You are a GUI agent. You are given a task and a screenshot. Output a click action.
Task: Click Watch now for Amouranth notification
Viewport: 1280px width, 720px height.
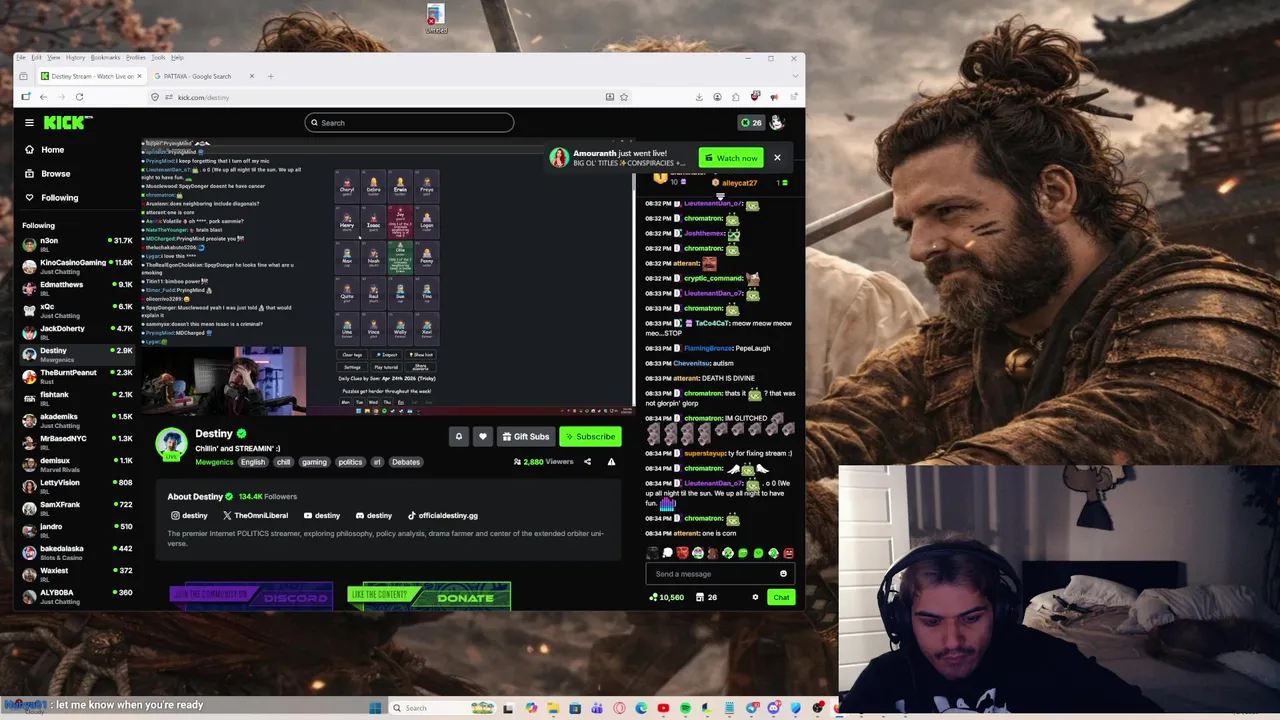[731, 158]
